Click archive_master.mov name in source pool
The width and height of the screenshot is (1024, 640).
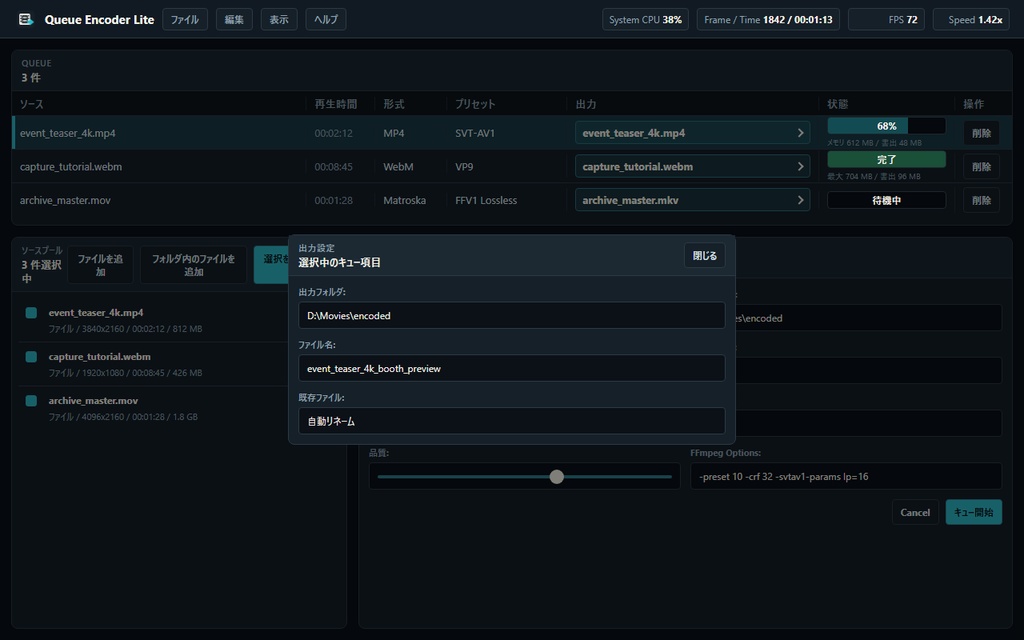93,400
